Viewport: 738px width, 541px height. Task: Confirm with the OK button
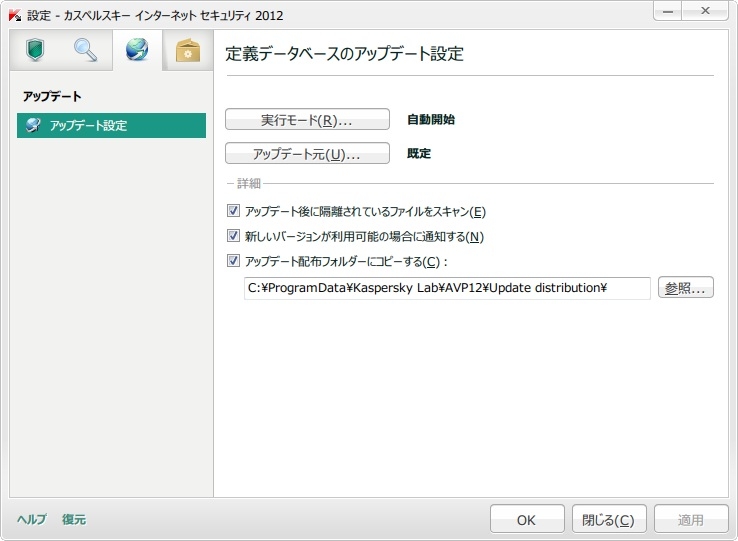tap(527, 519)
